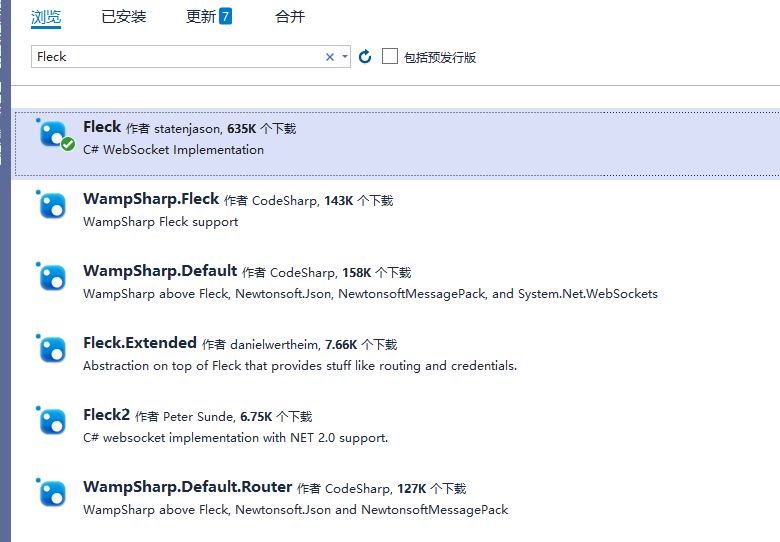Switch to the 浏览 tab
Screen dimensions: 780x542
click(x=46, y=17)
